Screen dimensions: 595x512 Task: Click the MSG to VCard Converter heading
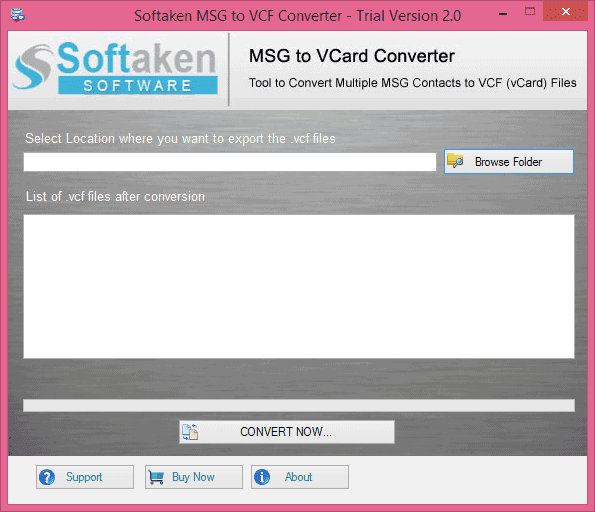click(351, 56)
